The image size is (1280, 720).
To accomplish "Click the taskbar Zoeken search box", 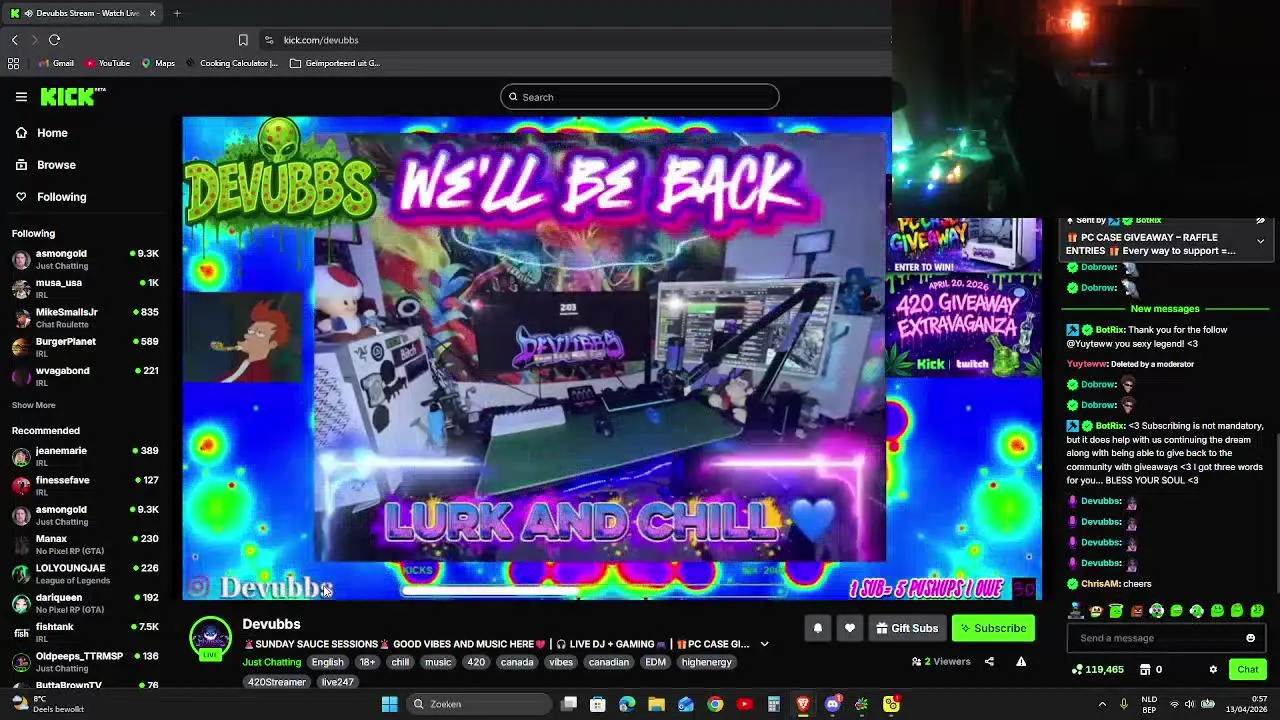I will coord(480,704).
